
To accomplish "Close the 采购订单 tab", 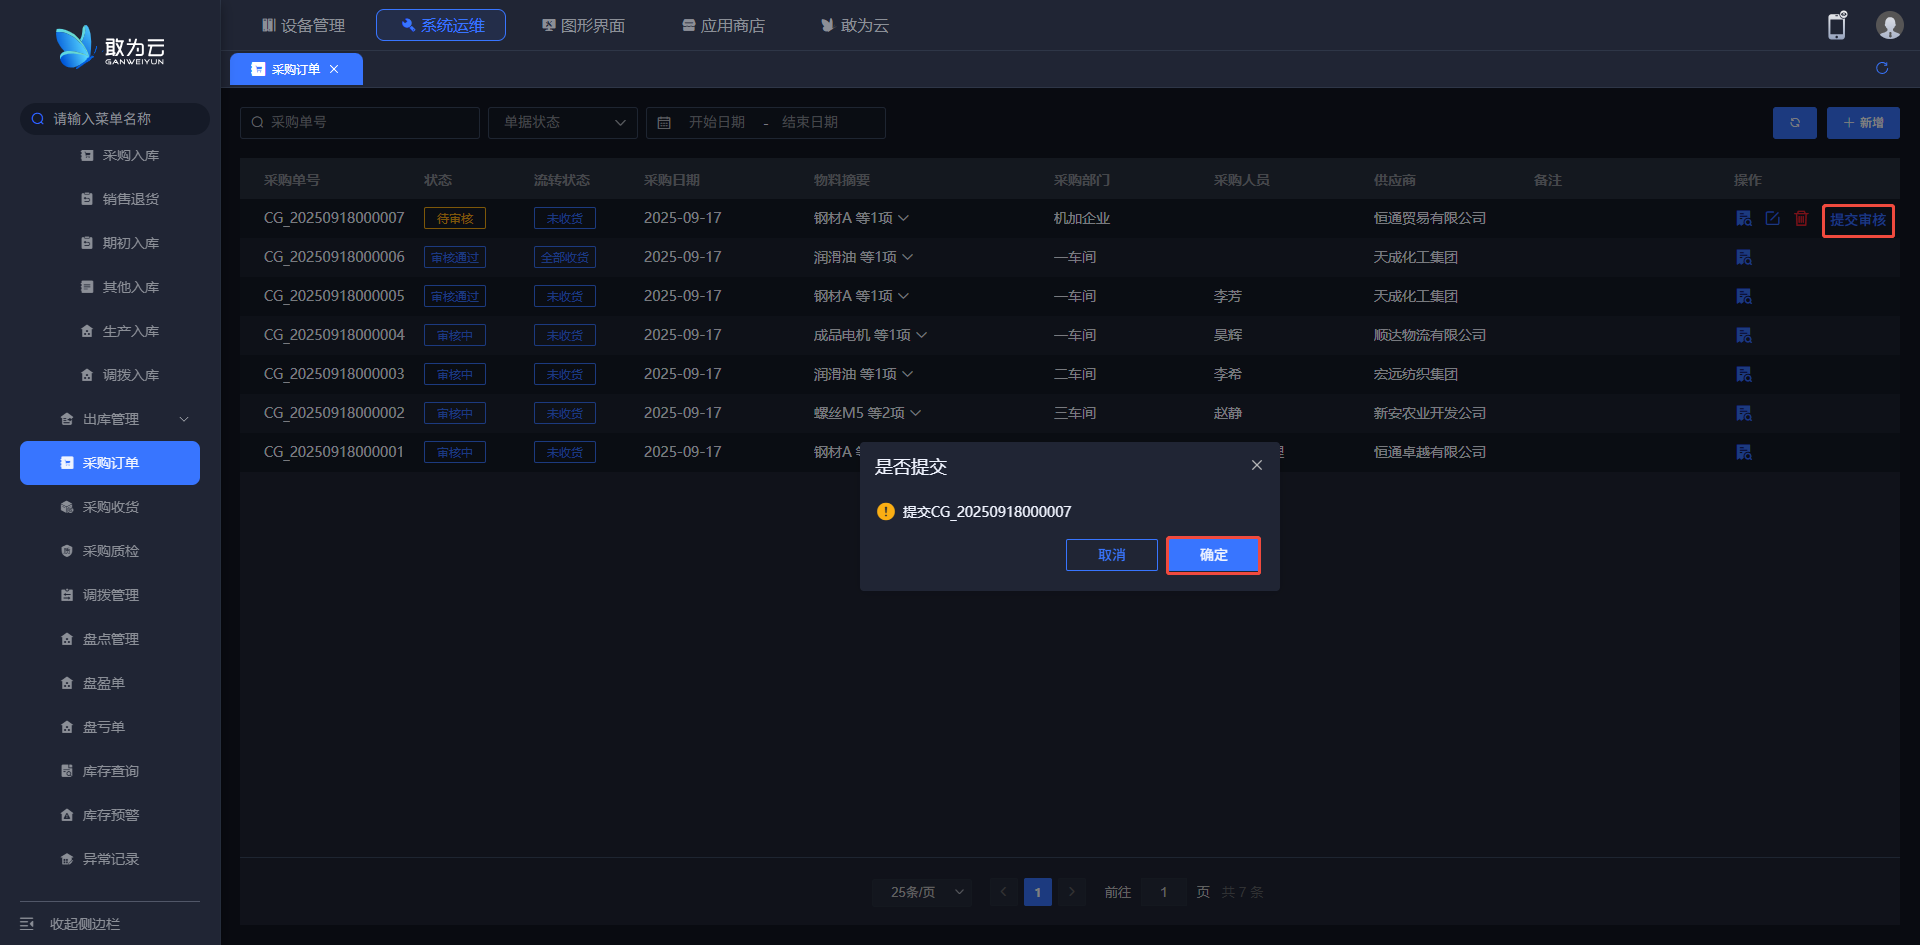I will tap(334, 69).
